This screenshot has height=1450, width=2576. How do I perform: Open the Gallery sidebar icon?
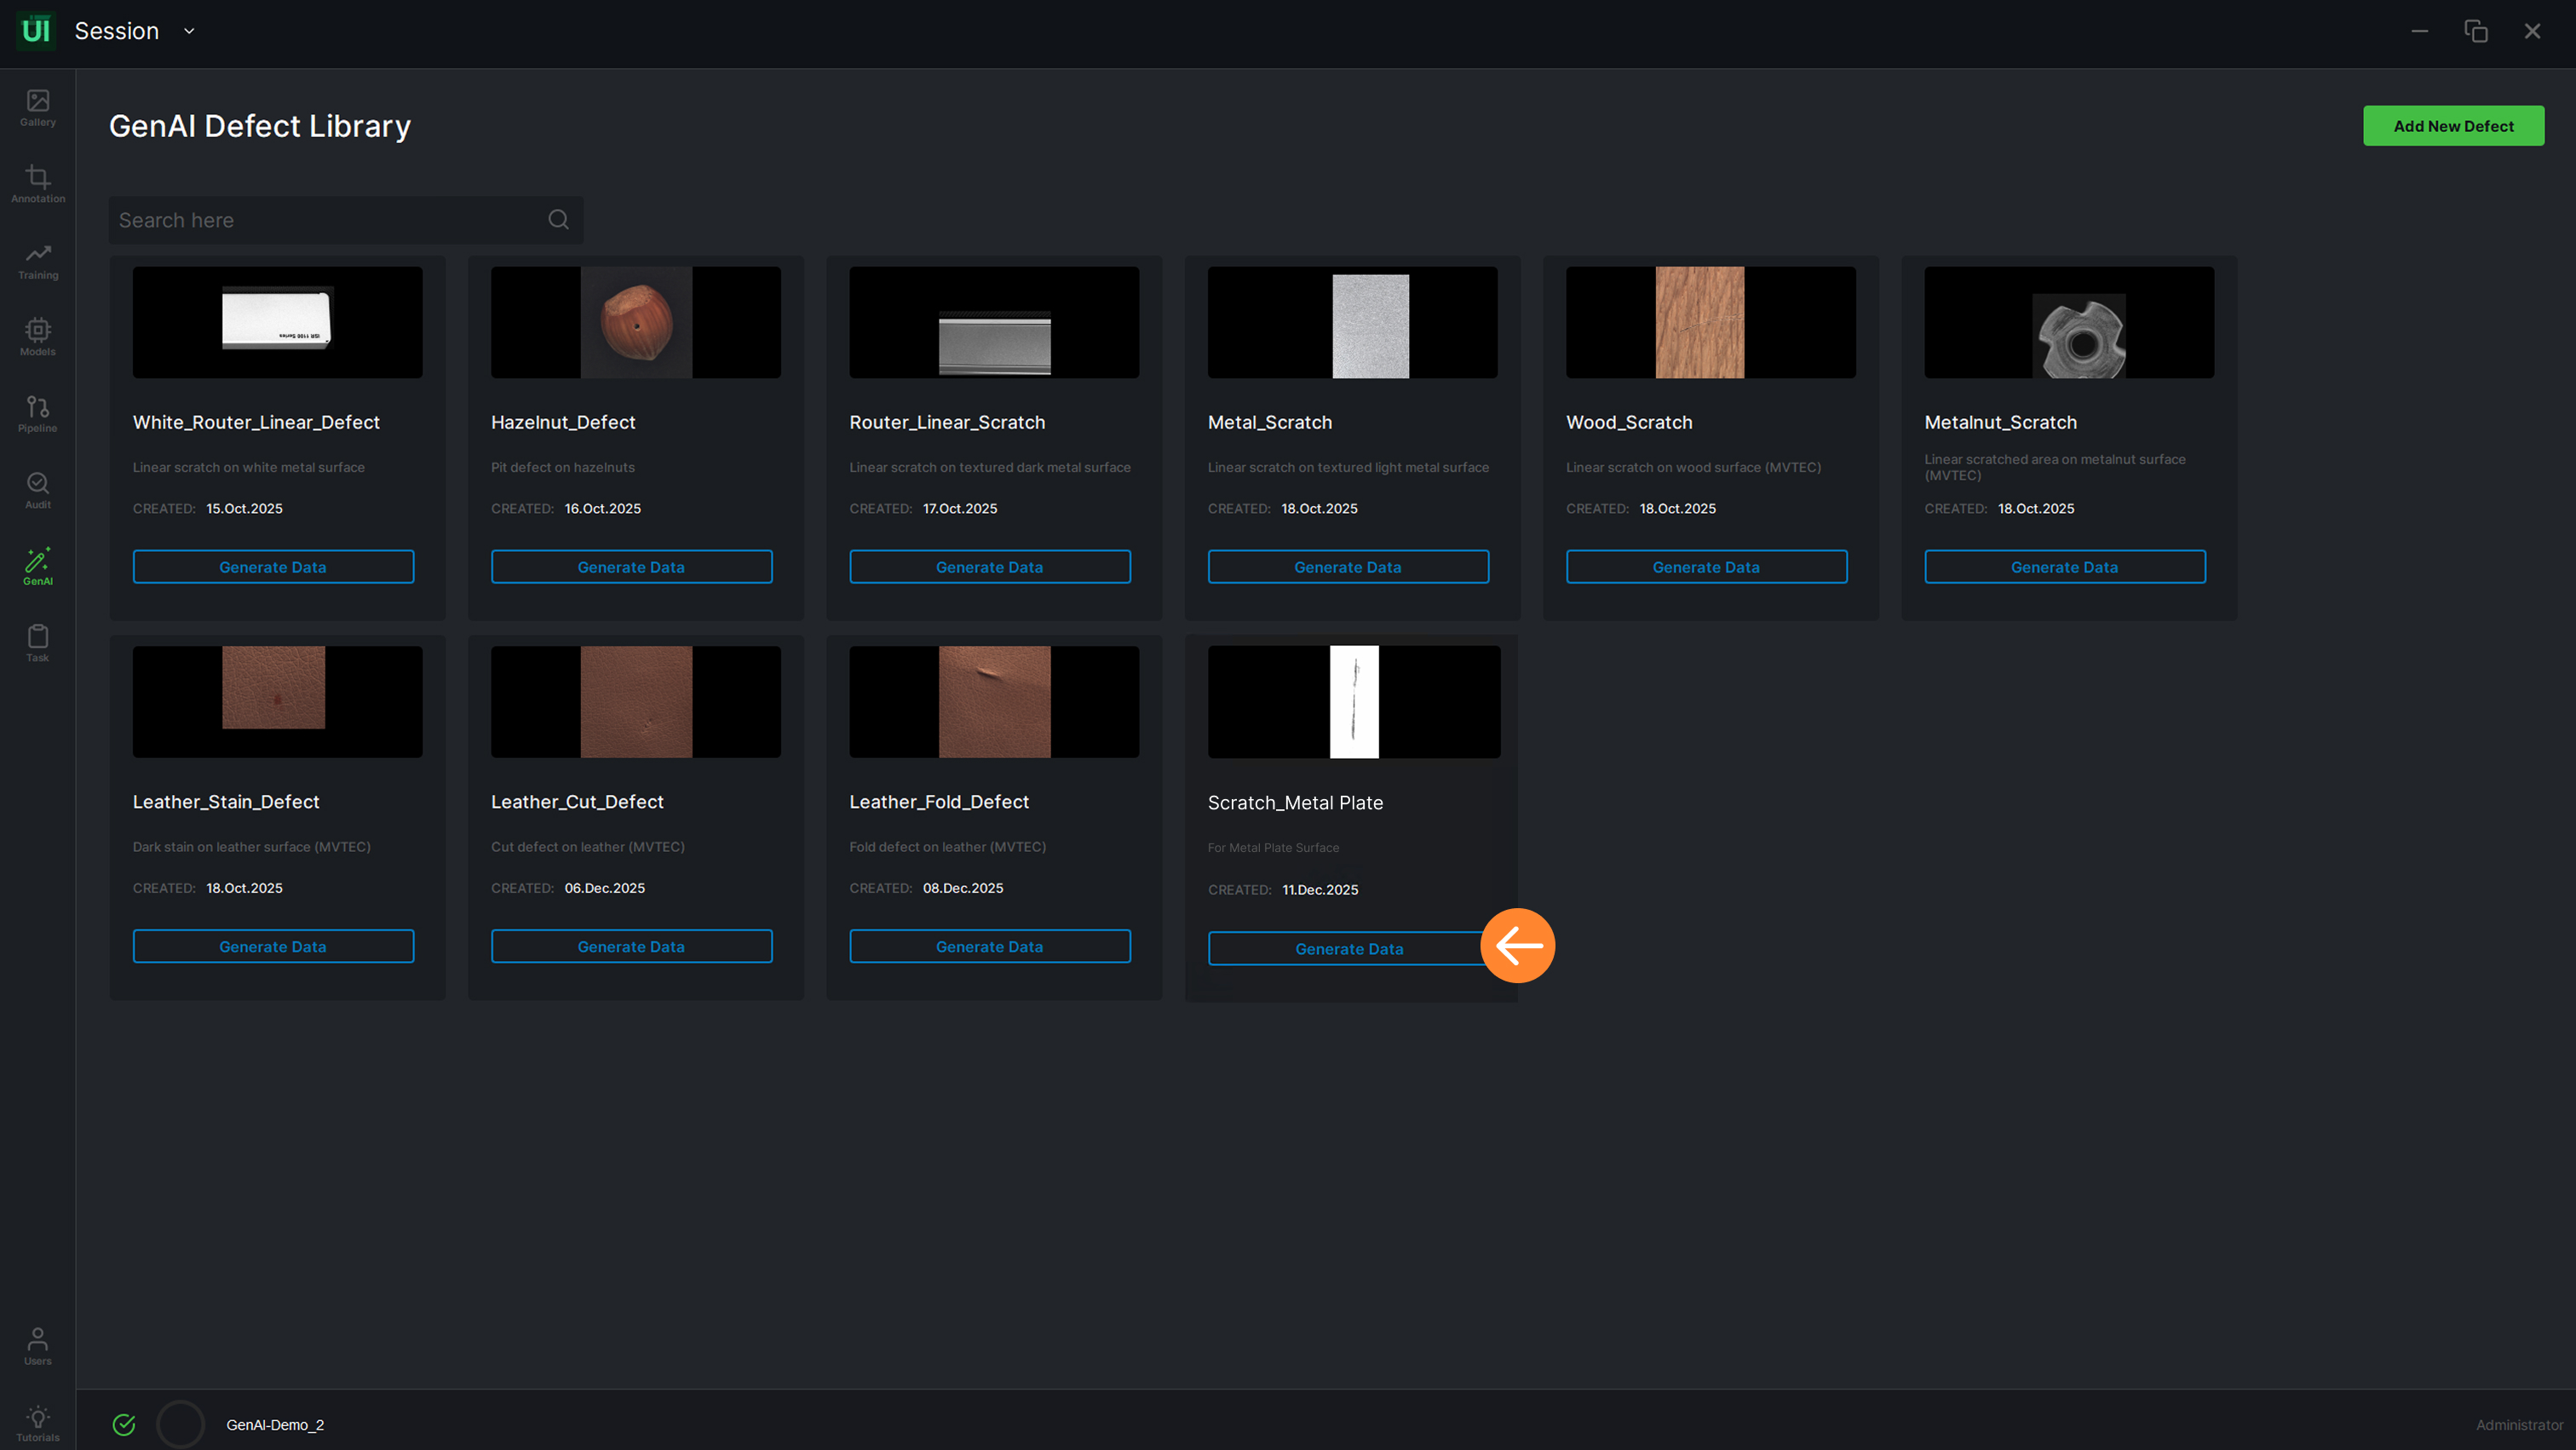(x=38, y=107)
